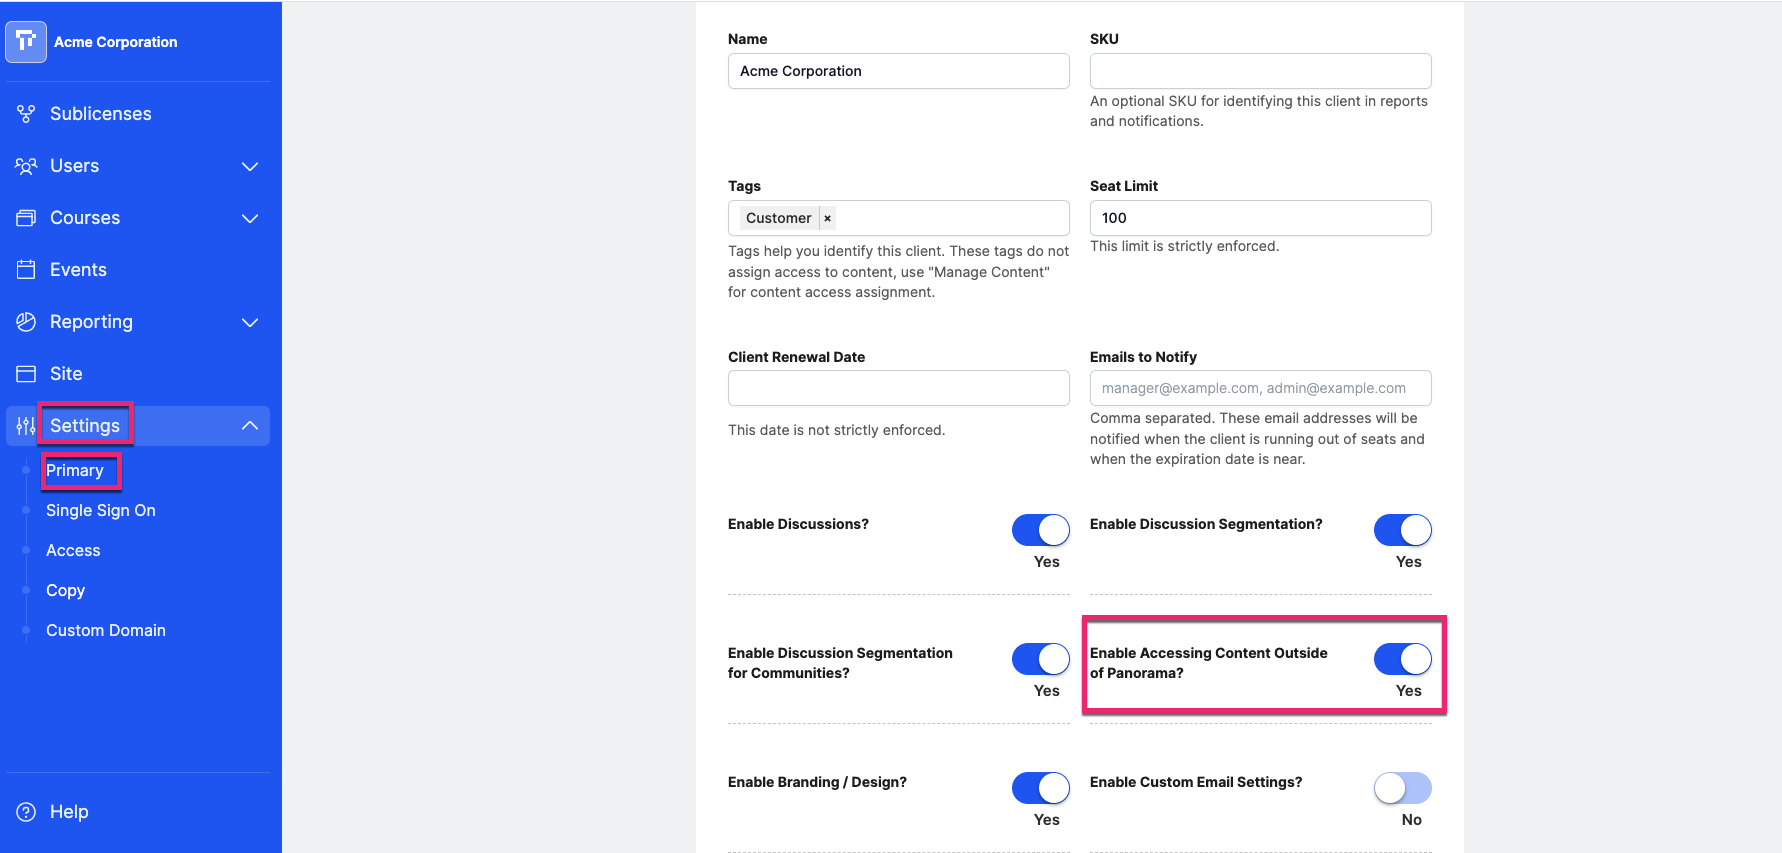The width and height of the screenshot is (1782, 853).
Task: Toggle Enable Accessing Content Outside of Panorama
Action: click(1403, 659)
